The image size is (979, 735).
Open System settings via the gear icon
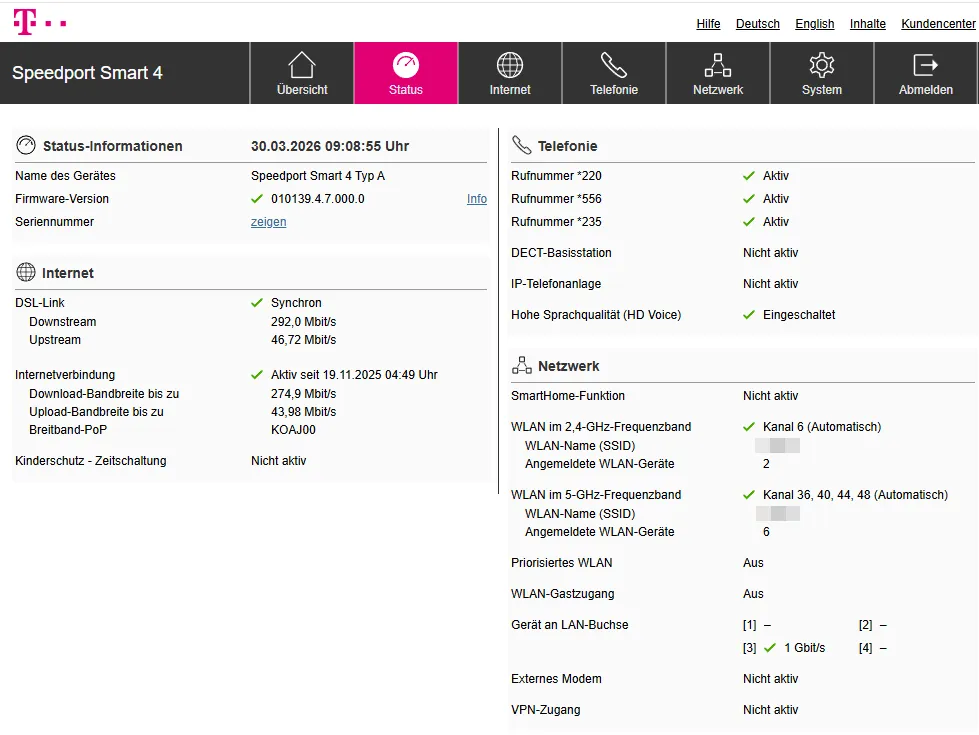[821, 63]
